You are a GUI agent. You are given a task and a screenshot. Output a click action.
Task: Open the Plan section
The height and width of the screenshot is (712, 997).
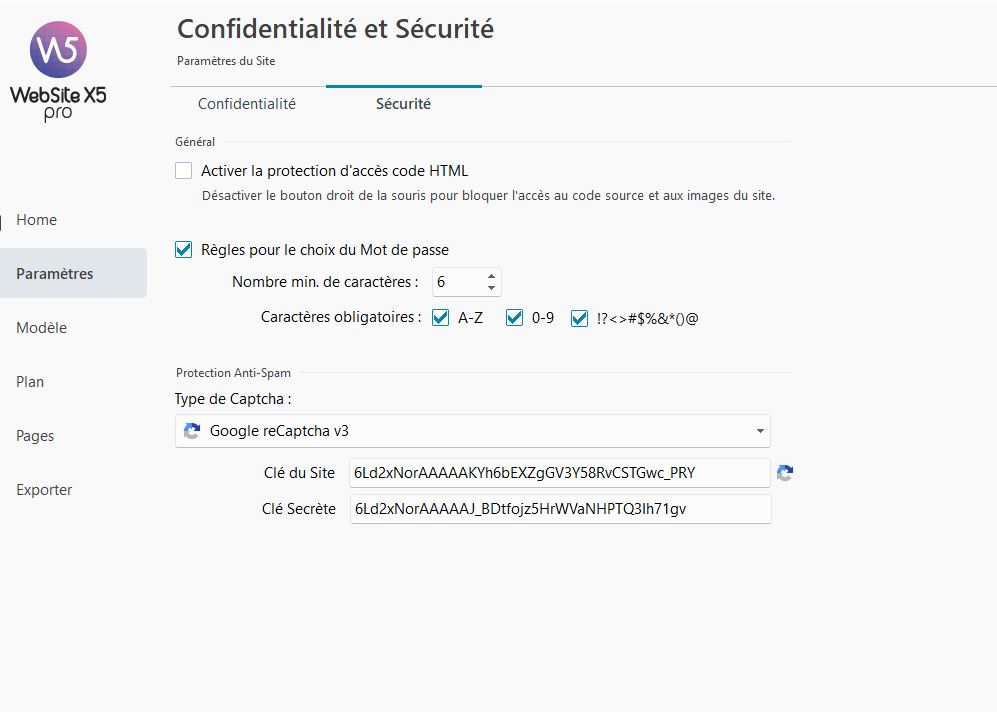tap(30, 382)
